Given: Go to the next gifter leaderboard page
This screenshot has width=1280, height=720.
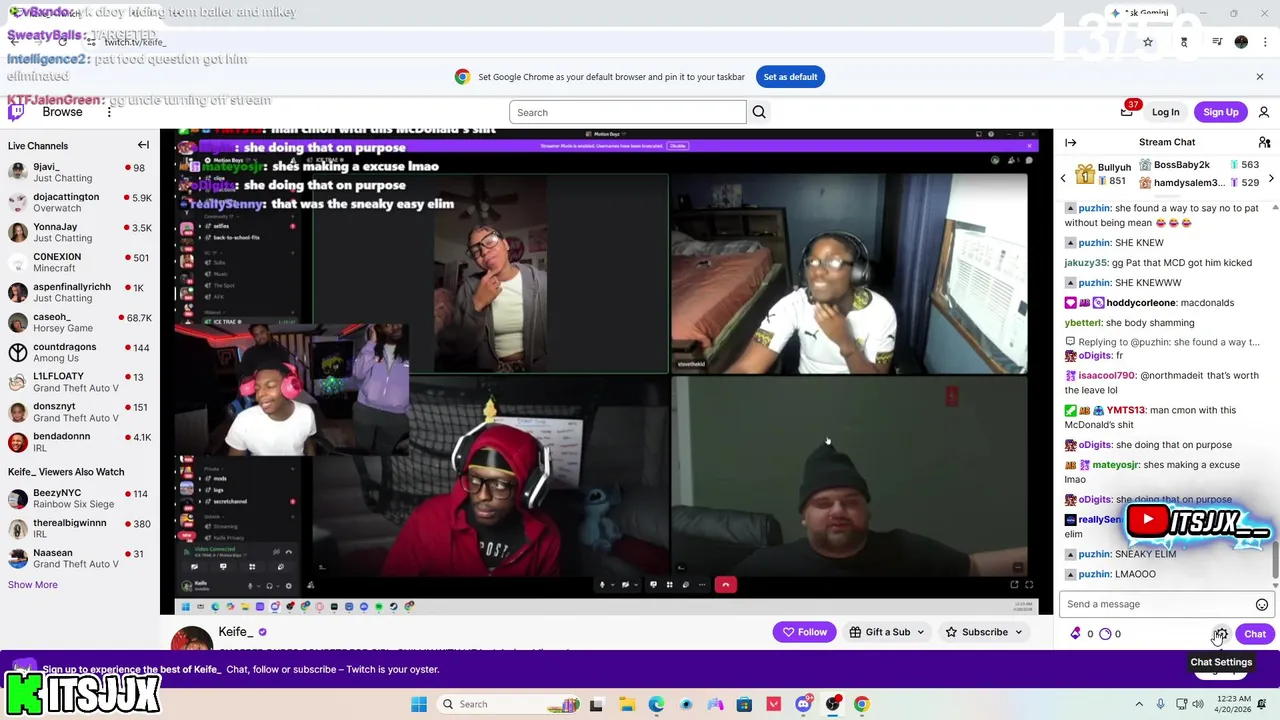Looking at the screenshot, I should pos(1271,178).
